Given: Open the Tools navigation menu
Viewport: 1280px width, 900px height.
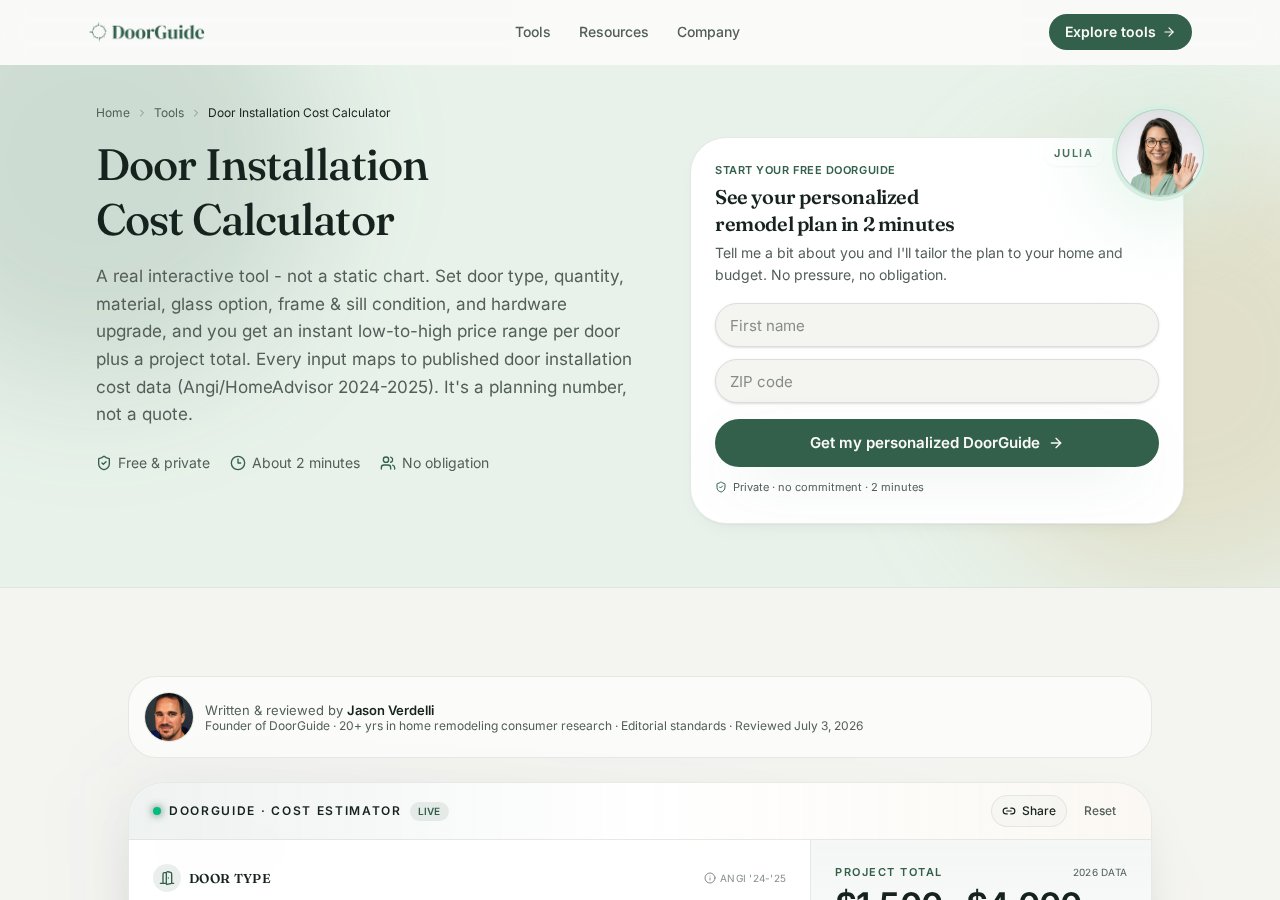Looking at the screenshot, I should pos(532,32).
